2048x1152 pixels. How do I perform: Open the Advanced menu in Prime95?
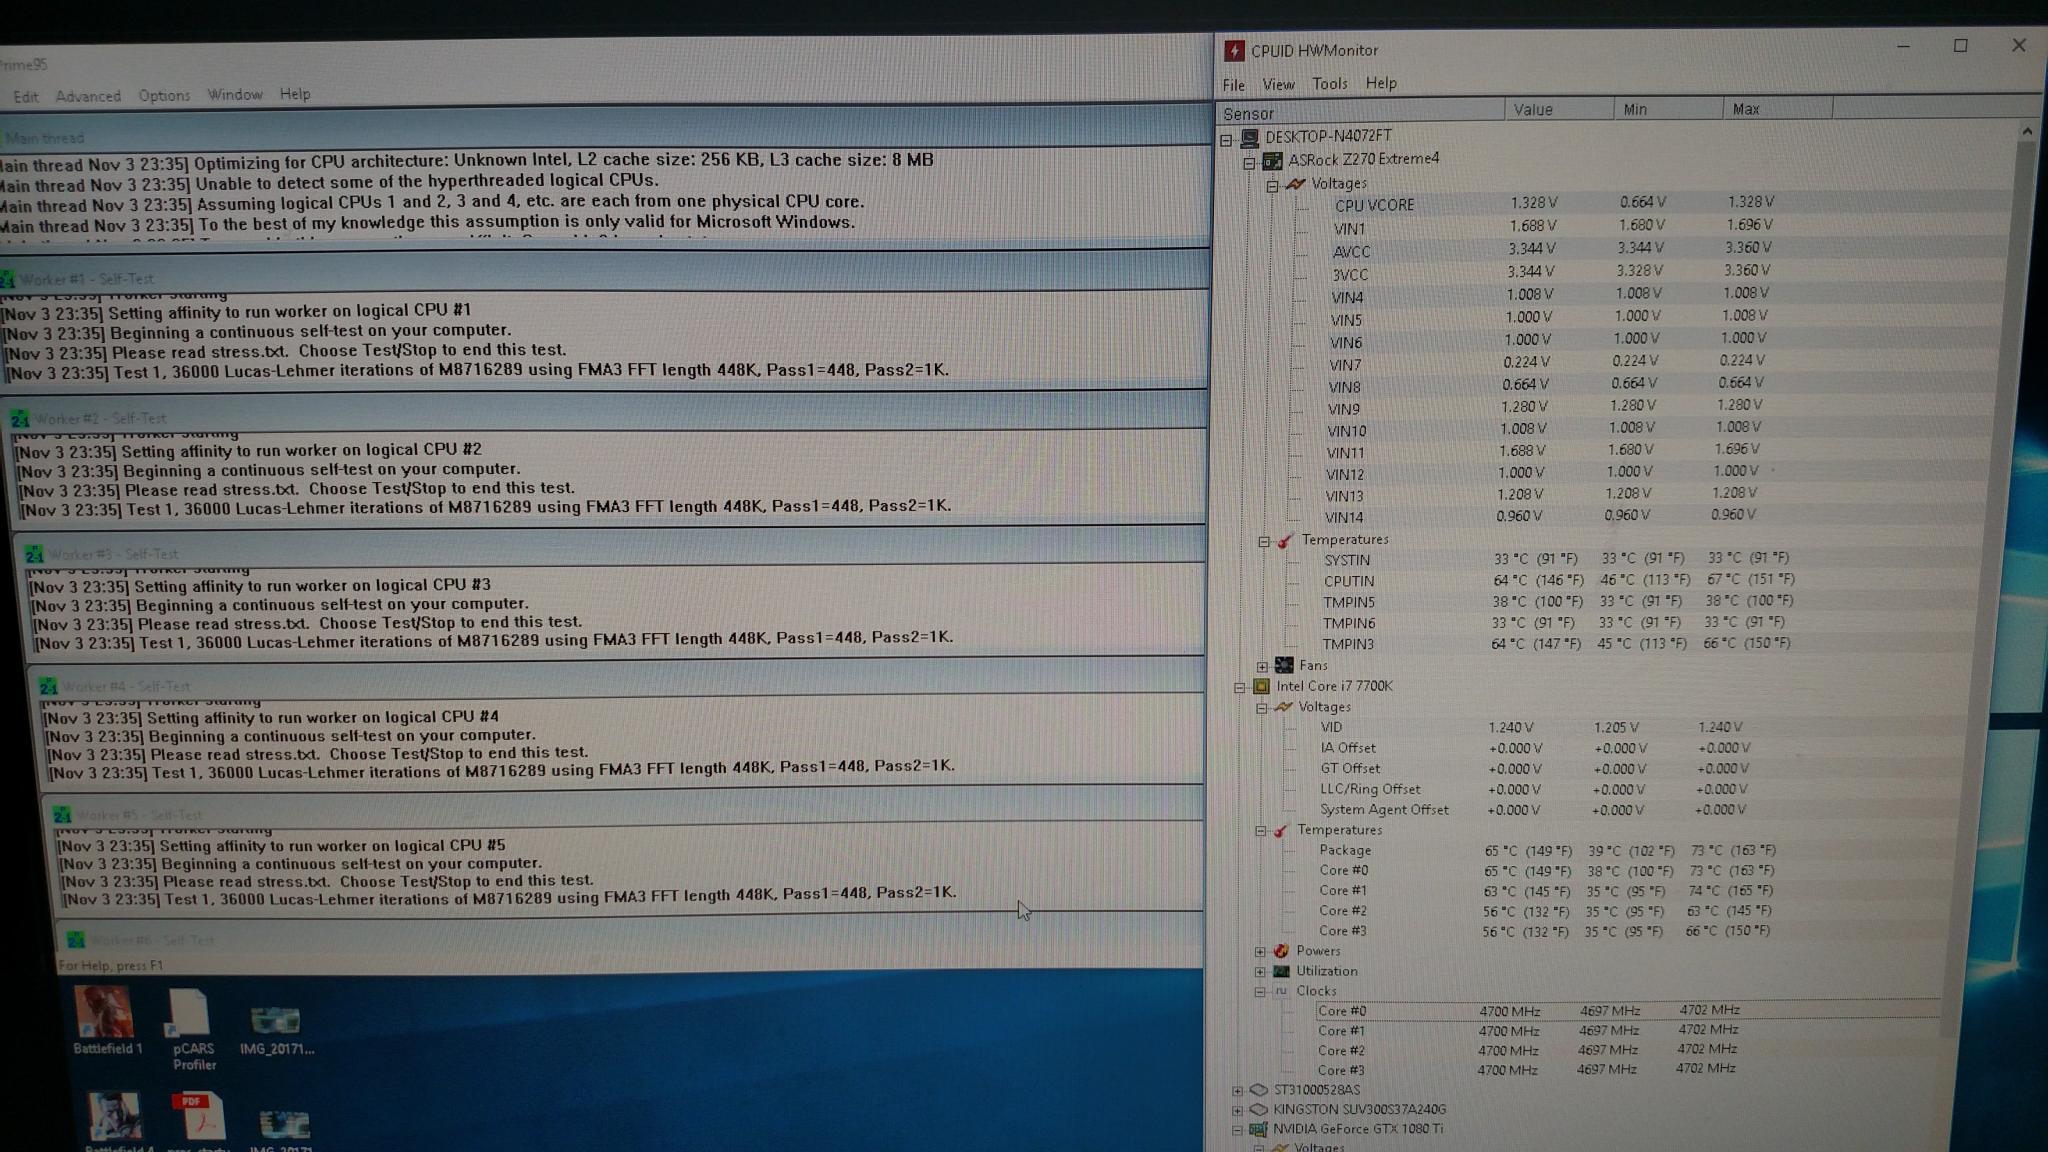(x=88, y=96)
